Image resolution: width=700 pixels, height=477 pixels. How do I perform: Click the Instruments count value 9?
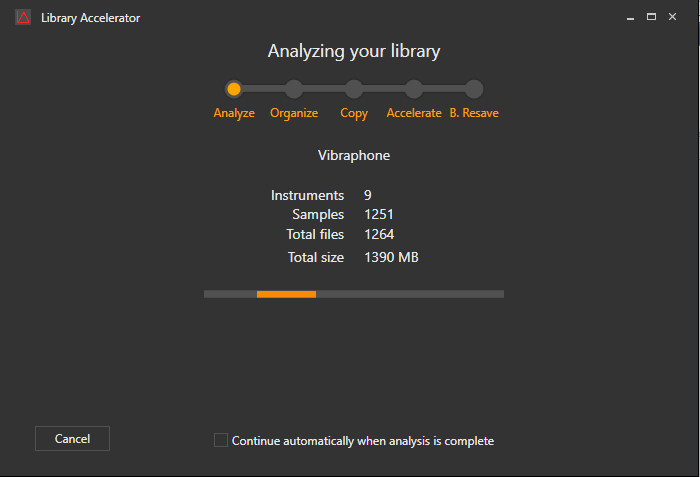pos(368,195)
